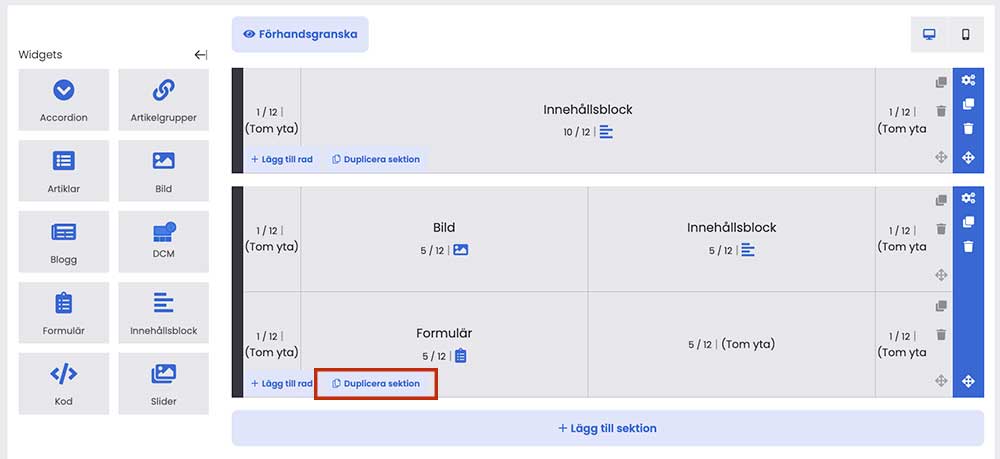Open settings gears of first section
The width and height of the screenshot is (1000, 459).
tap(968, 80)
